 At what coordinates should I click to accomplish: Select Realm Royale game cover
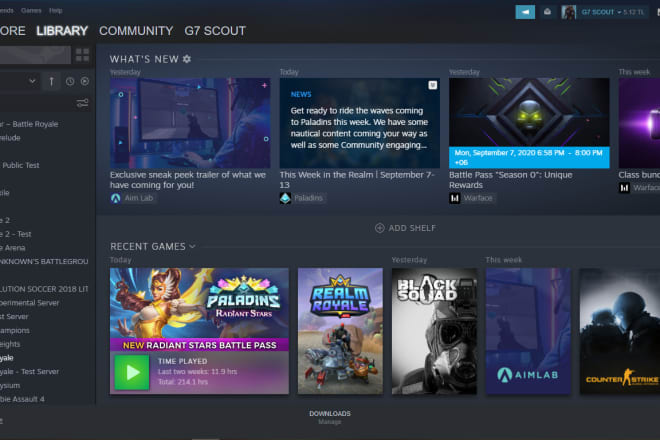[x=340, y=331]
